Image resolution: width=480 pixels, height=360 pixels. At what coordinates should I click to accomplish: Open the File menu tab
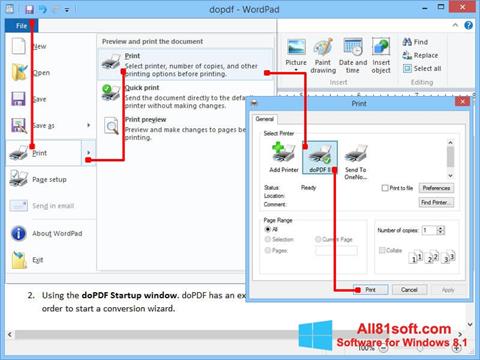(21, 26)
